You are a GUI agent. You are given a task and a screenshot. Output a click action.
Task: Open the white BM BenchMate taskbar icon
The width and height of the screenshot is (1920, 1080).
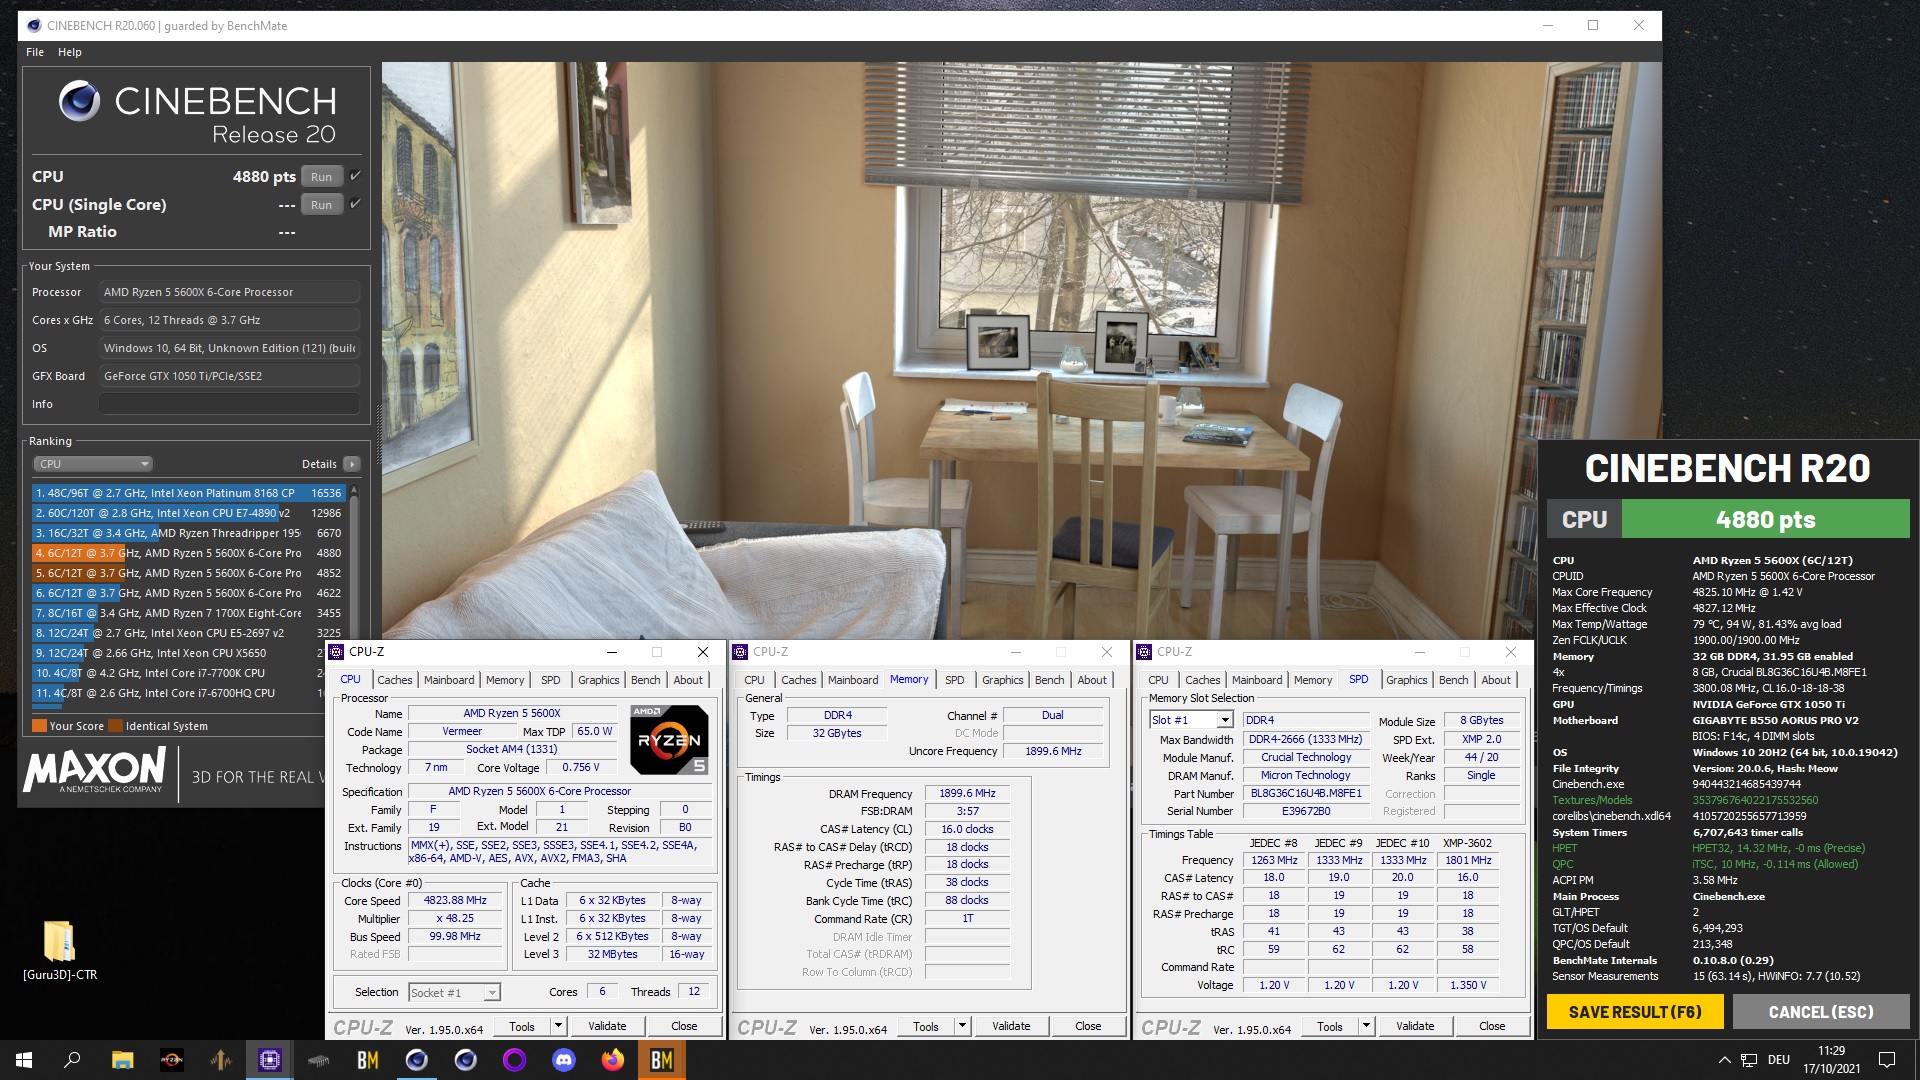[368, 1060]
